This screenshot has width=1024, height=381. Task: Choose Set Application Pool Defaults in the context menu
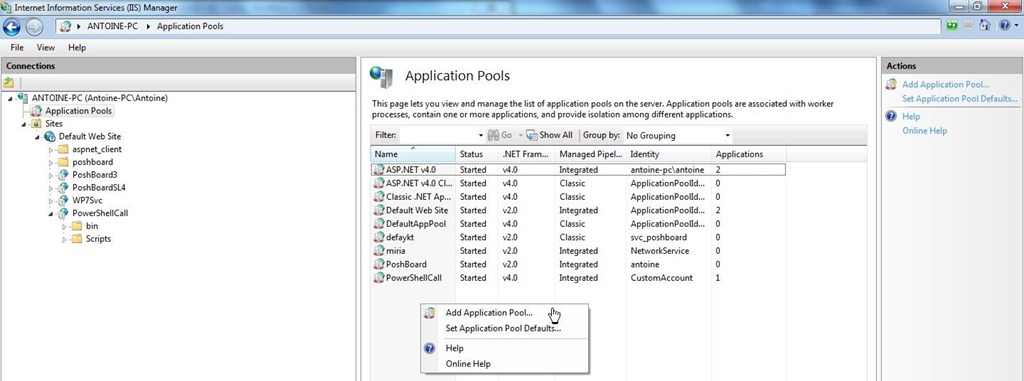pos(504,329)
